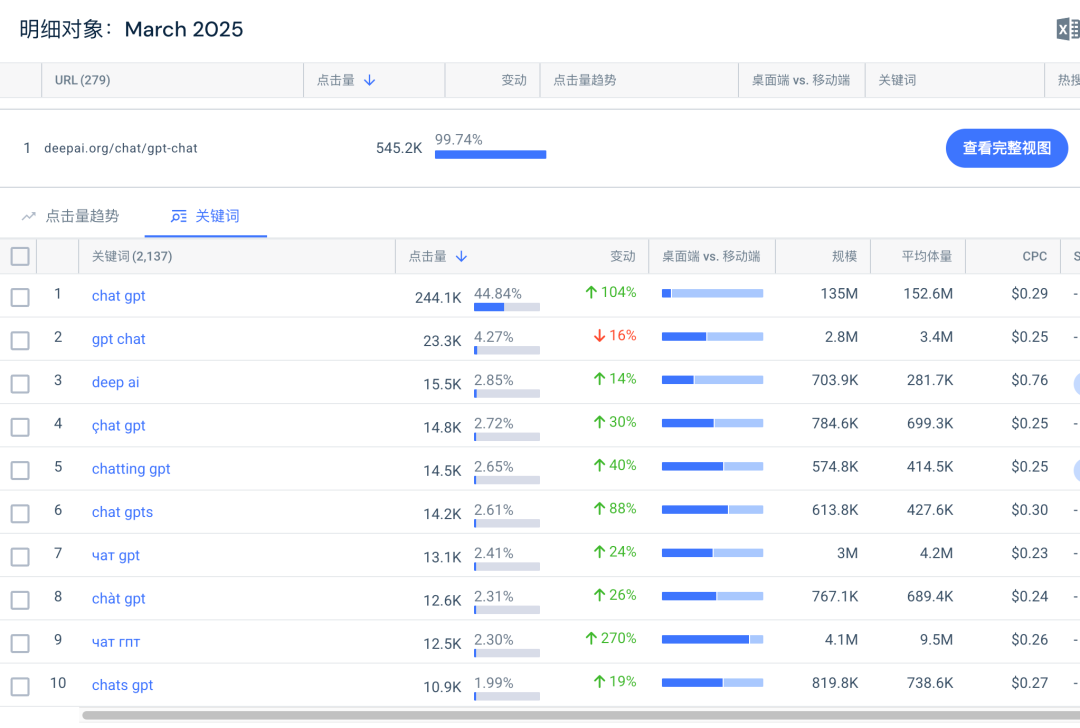Open the chat gpts keyword link
Image resolution: width=1080 pixels, height=728 pixels.
tap(123, 512)
